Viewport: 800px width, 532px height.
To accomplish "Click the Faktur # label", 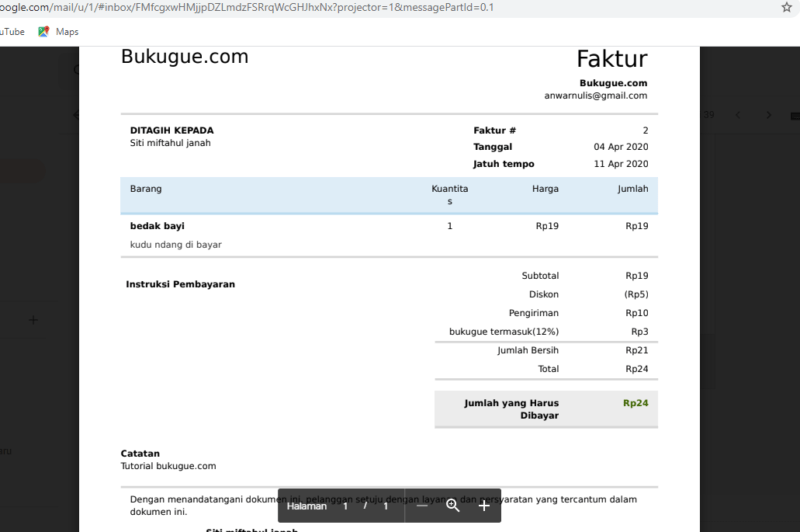I will [494, 131].
